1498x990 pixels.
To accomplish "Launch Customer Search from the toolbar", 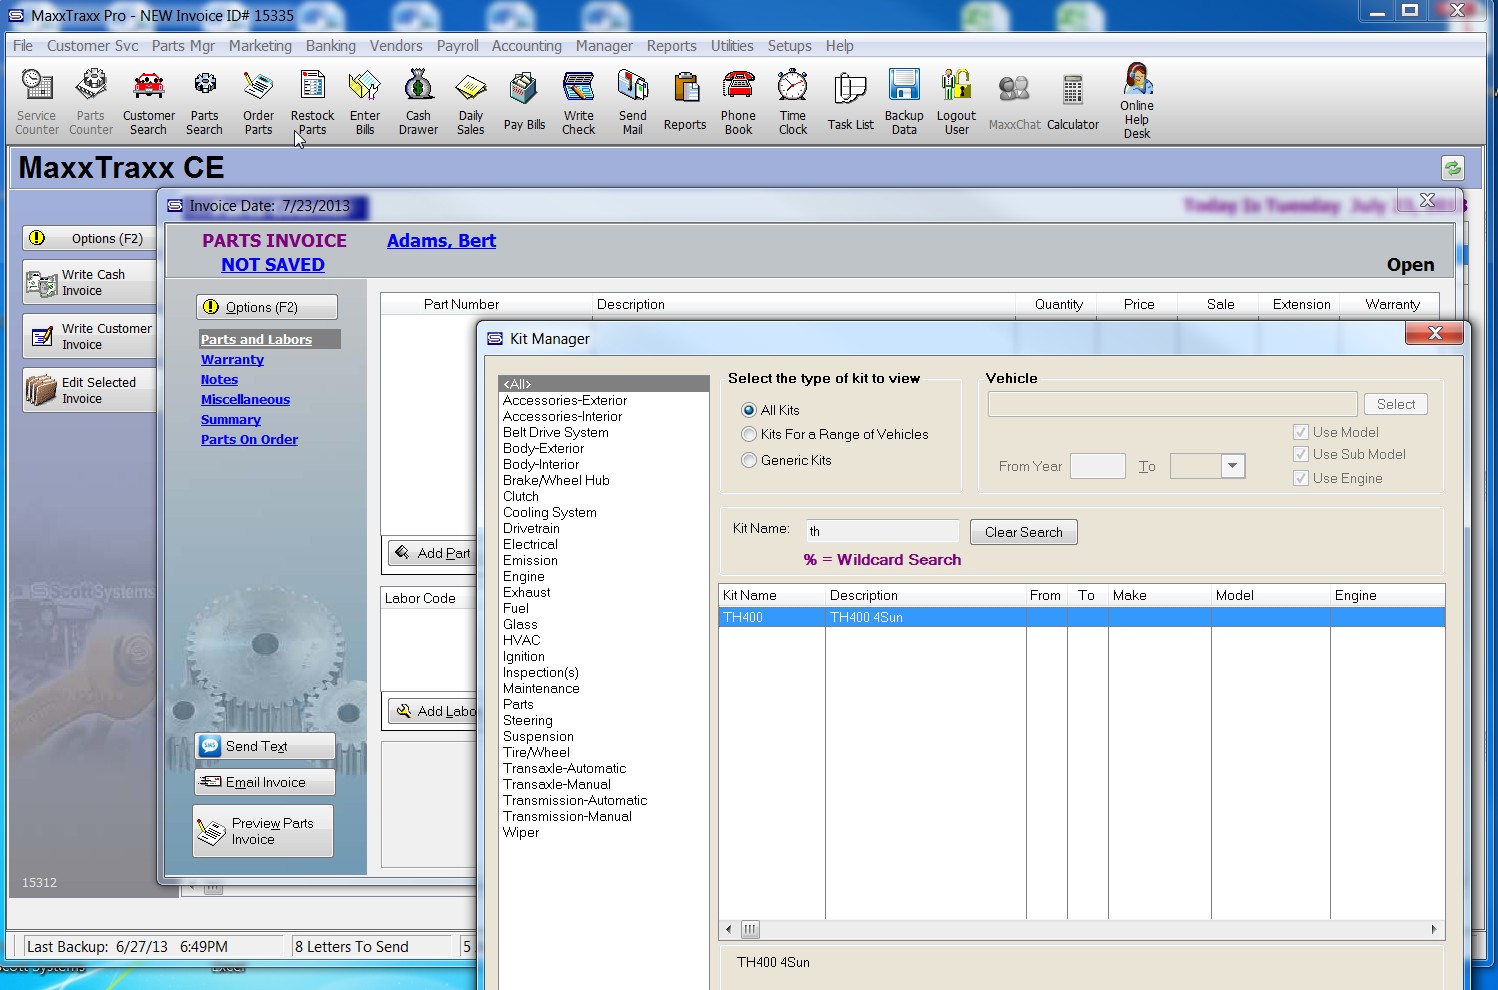I will (x=148, y=102).
